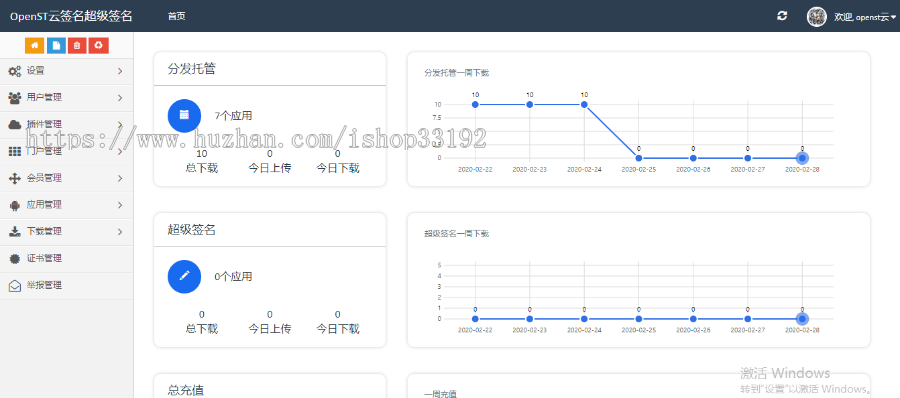Screen dimensions: 900x398
Task: Click the red recycle shortcut button
Action: tap(99, 45)
